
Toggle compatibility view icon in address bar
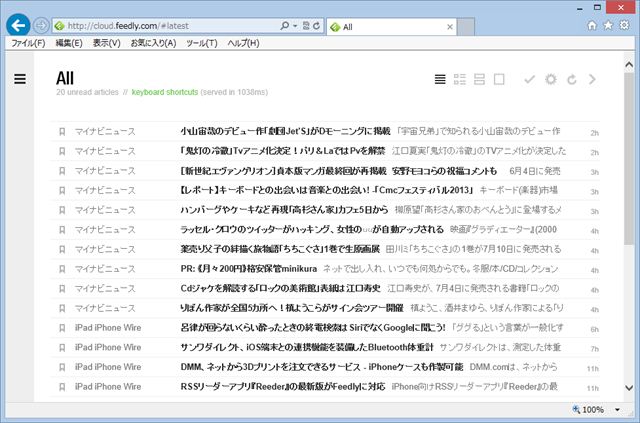[x=306, y=26]
